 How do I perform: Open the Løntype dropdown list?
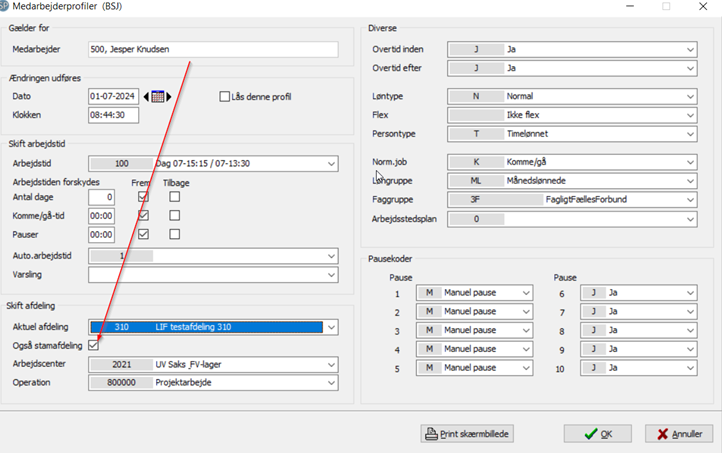click(690, 97)
